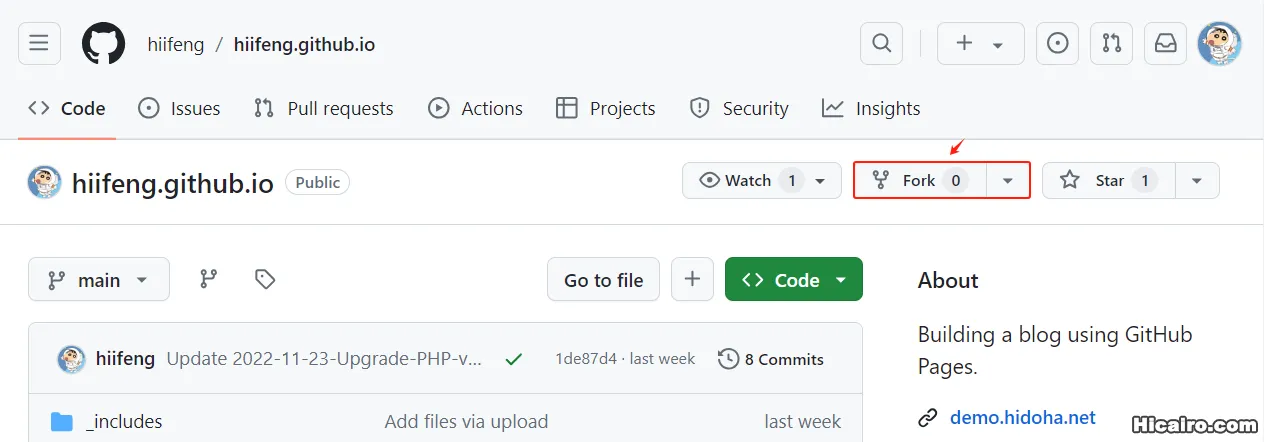This screenshot has height=442, width=1264.
Task: Expand the Fork options dropdown arrow
Action: click(x=1008, y=181)
